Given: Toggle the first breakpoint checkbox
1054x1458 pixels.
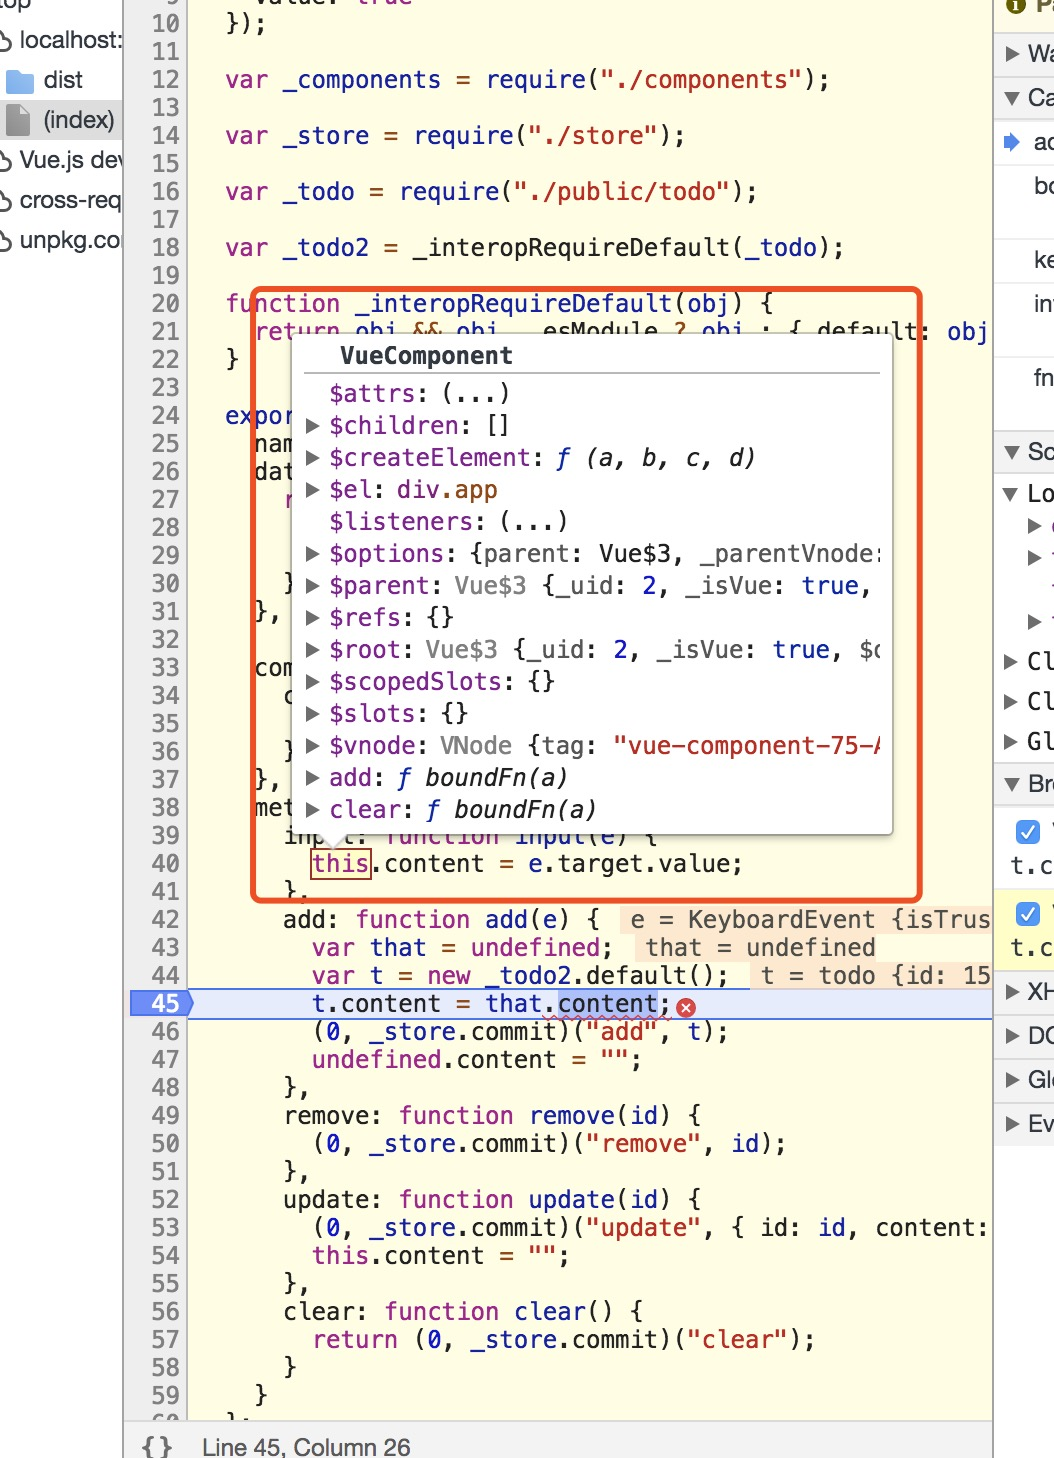Looking at the screenshot, I should point(1027,831).
